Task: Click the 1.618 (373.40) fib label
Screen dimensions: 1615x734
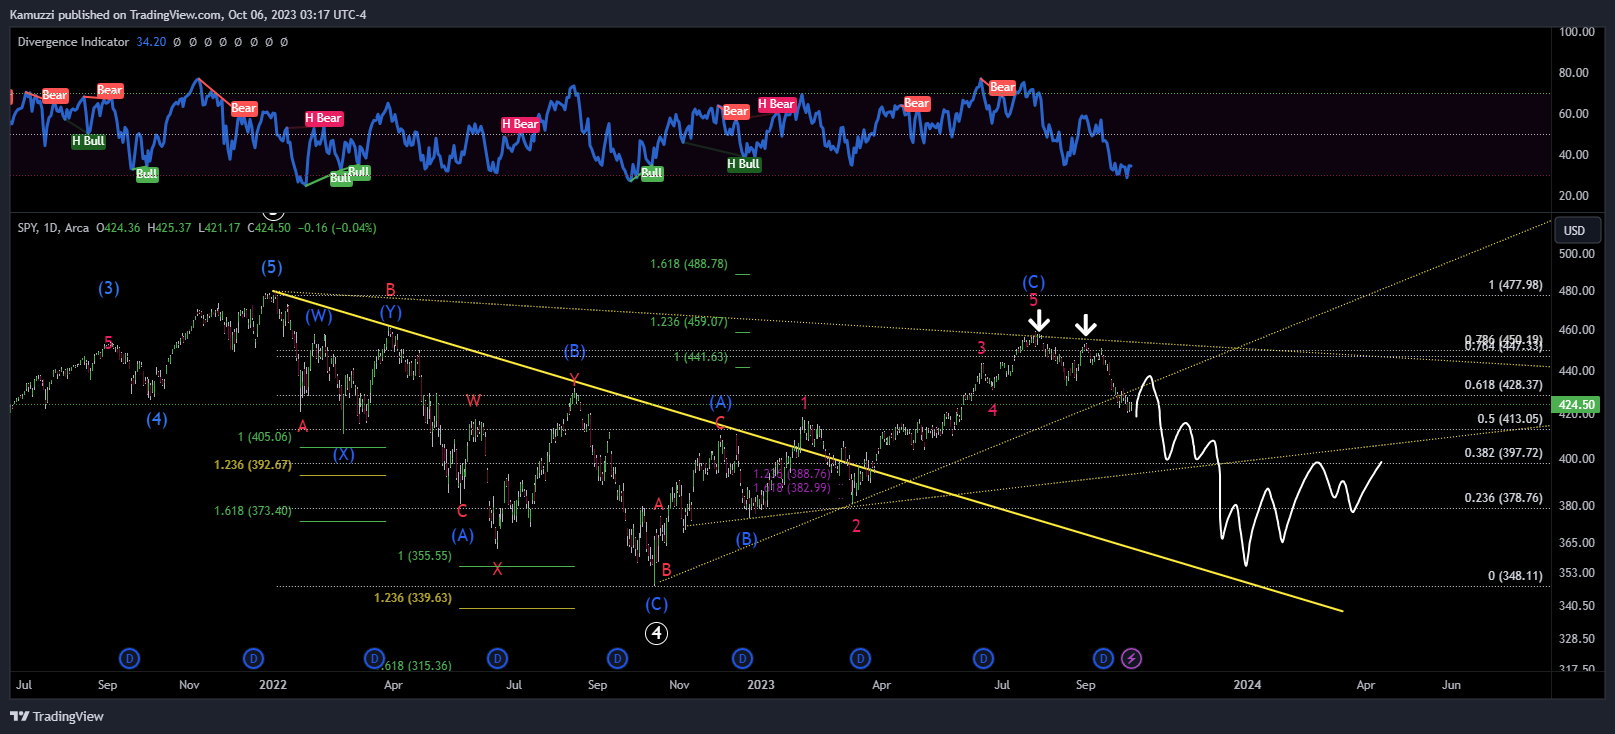Action: pos(253,511)
